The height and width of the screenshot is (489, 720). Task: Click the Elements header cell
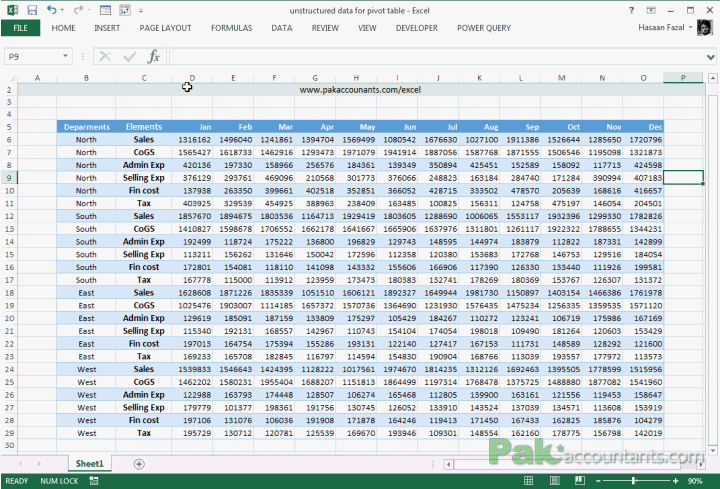coord(144,127)
